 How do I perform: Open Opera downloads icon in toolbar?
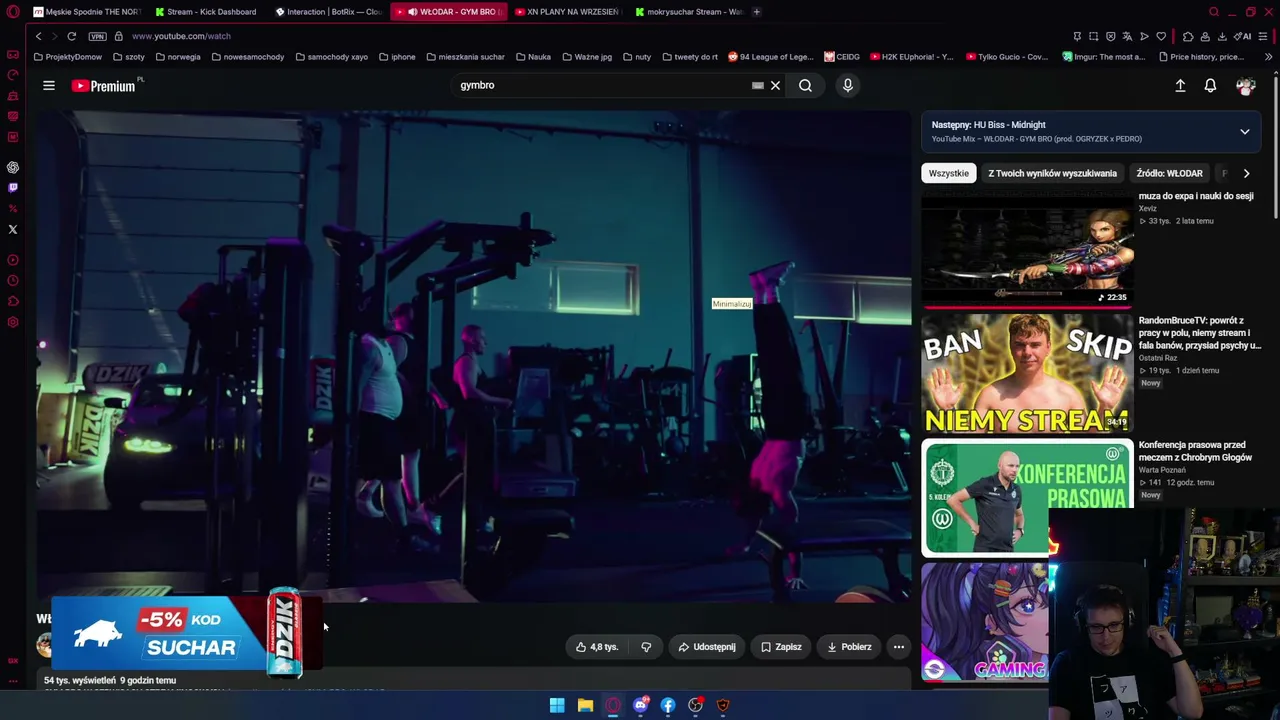click(1222, 36)
